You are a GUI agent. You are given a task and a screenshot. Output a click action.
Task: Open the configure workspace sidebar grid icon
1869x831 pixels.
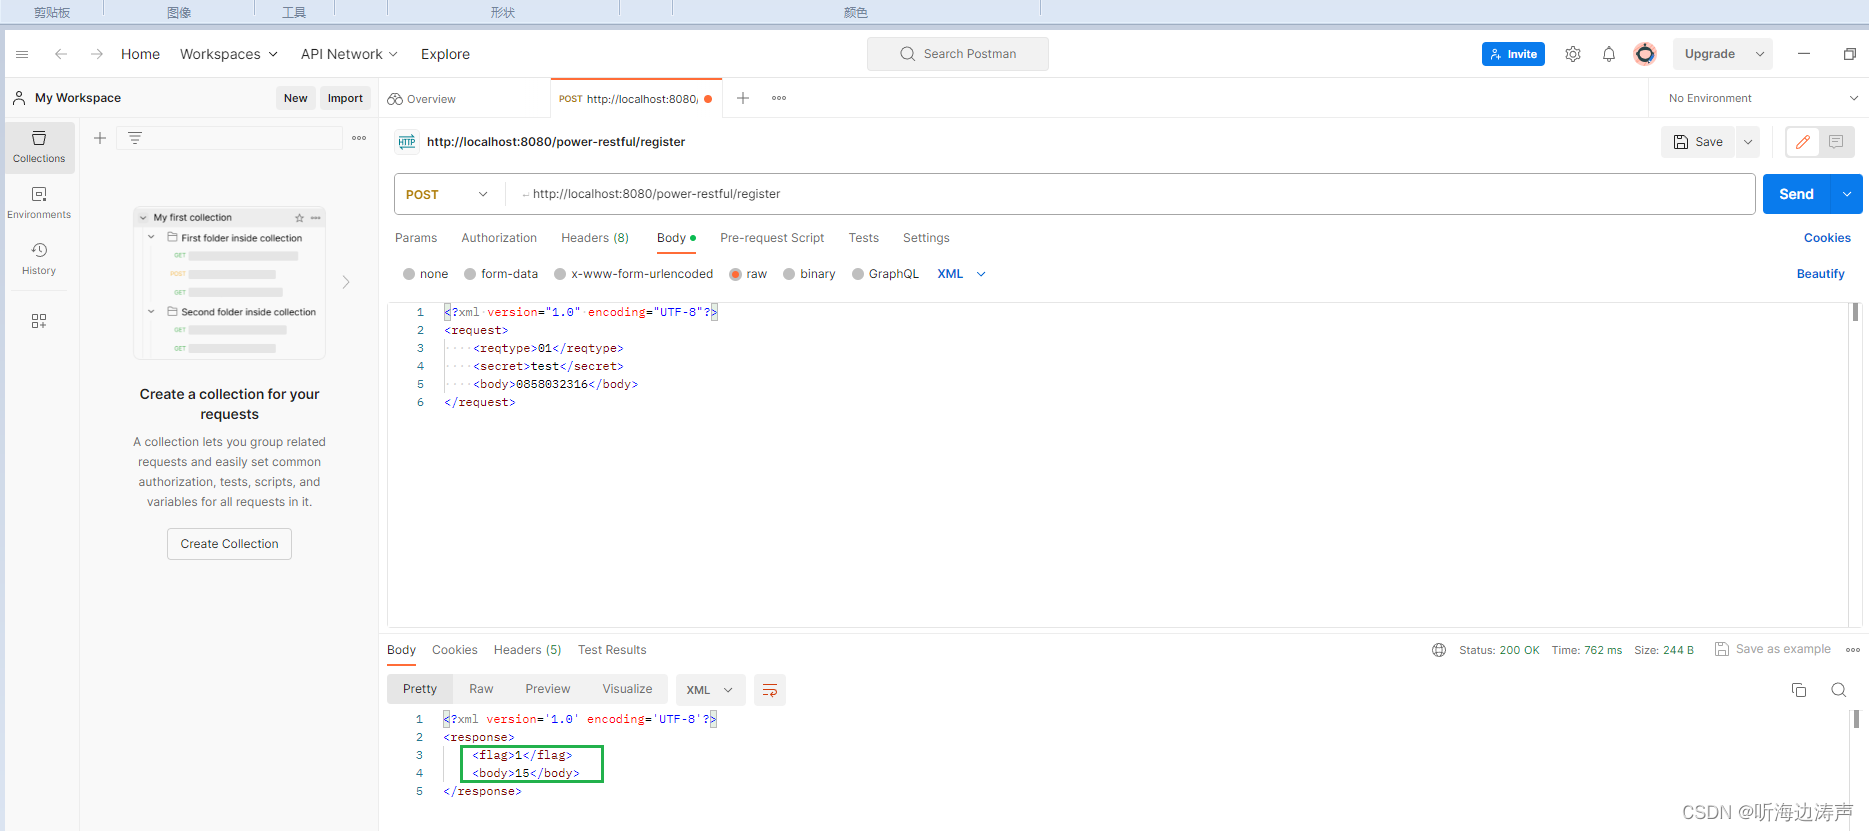pos(39,321)
